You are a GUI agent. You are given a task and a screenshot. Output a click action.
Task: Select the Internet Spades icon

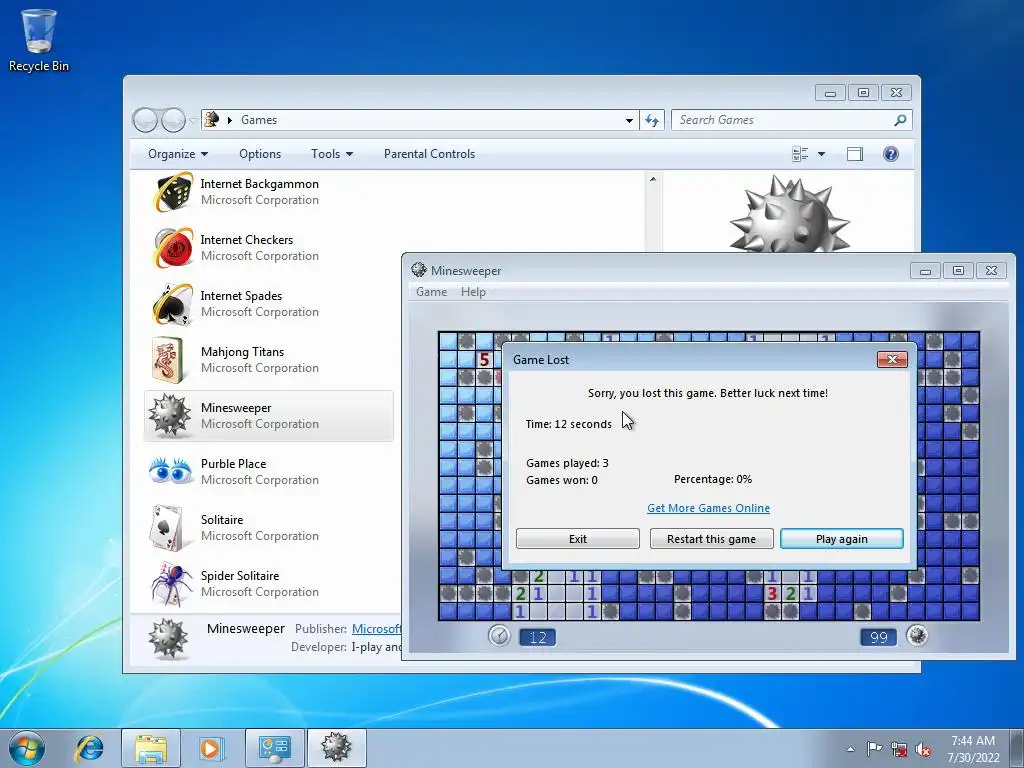pyautogui.click(x=172, y=304)
